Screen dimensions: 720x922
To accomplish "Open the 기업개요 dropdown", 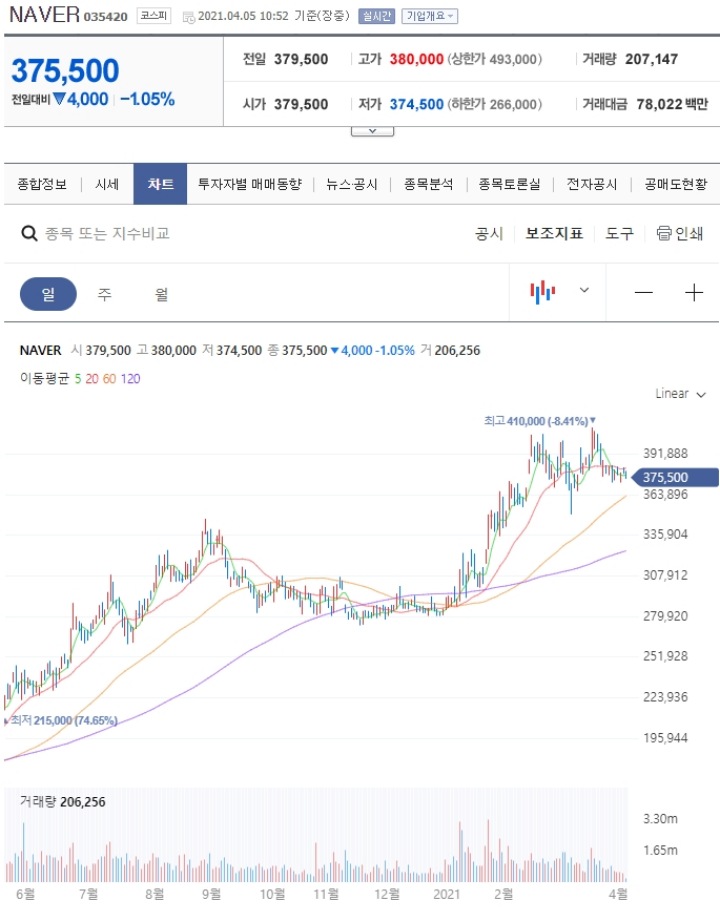I will pos(429,16).
